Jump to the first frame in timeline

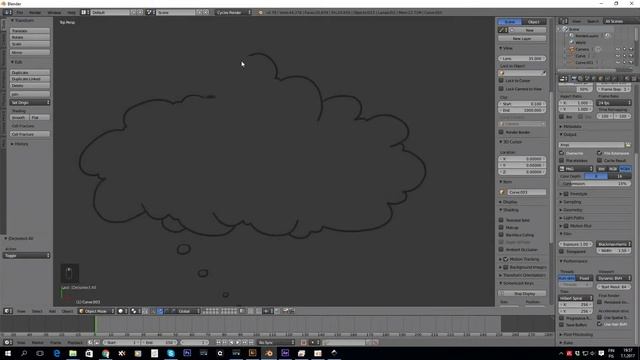(x=218, y=342)
